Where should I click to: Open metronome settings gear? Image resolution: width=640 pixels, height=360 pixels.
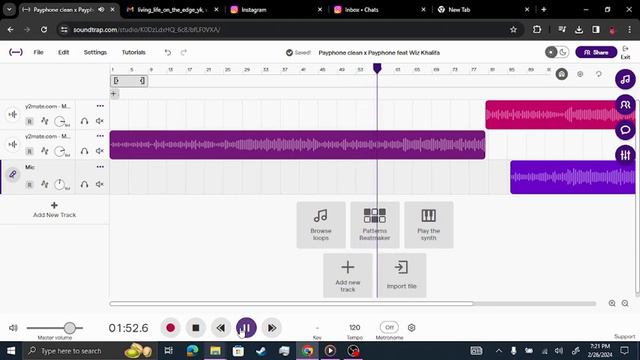click(411, 327)
